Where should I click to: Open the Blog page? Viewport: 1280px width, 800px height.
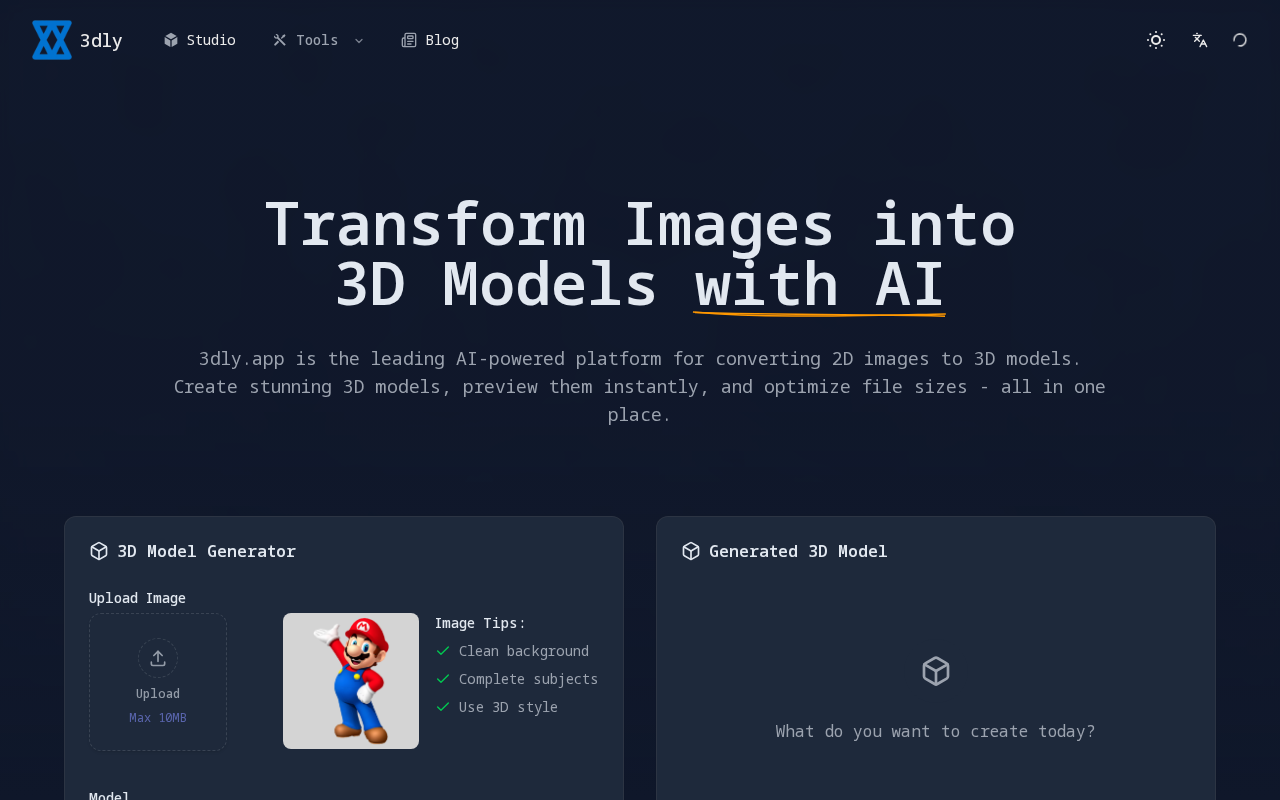[x=430, y=40]
